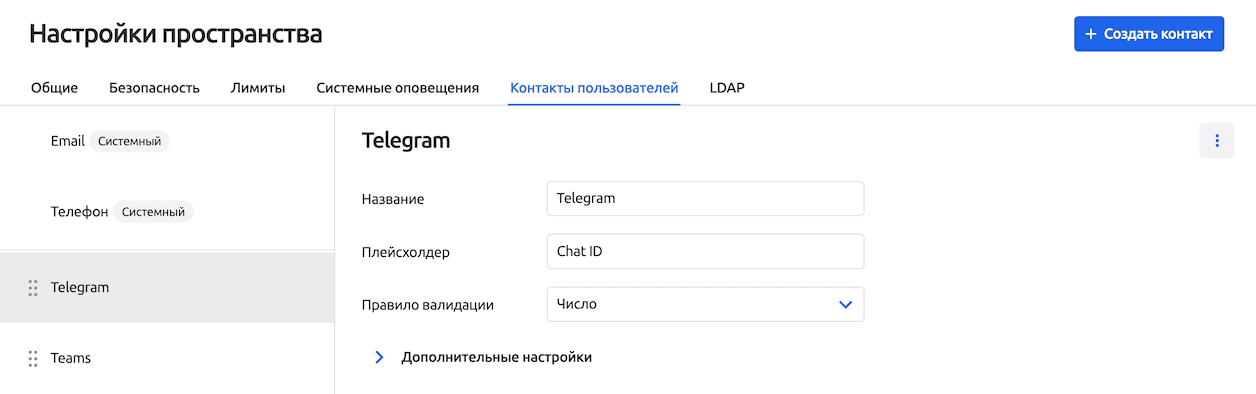
Task: Switch to the Общие tab
Action: click(x=54, y=88)
